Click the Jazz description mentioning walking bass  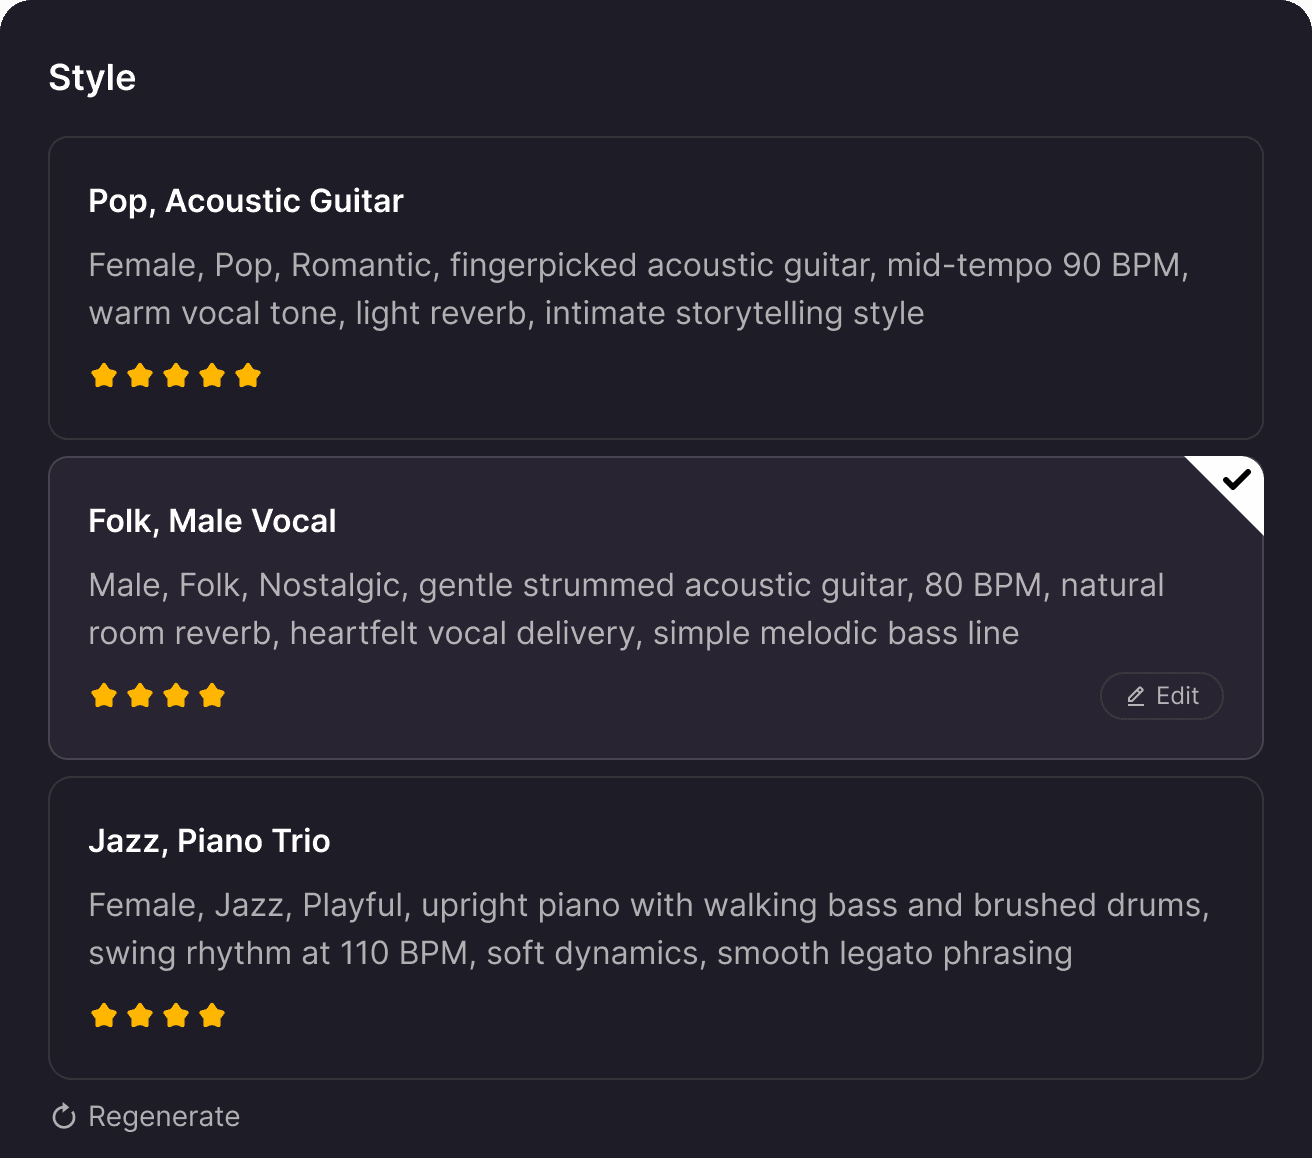pyautogui.click(x=648, y=929)
